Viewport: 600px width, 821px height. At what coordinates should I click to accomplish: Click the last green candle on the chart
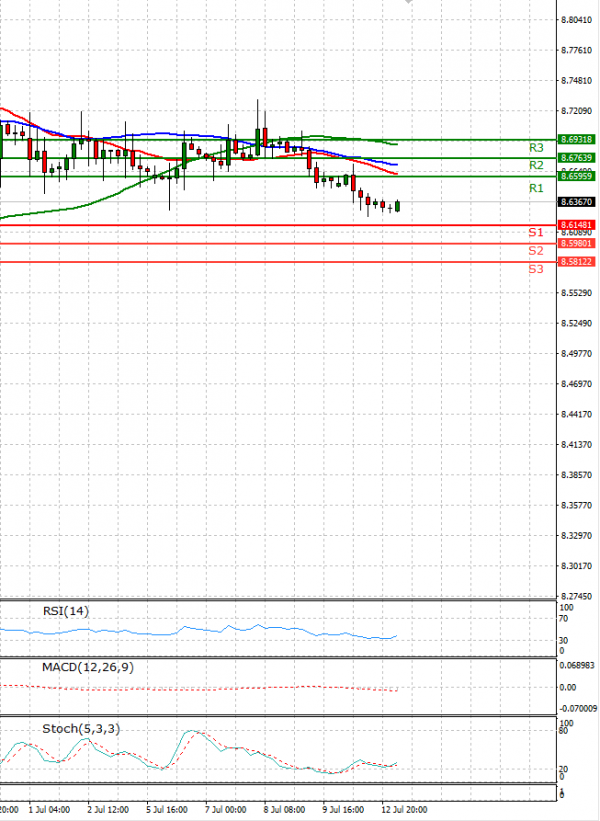398,206
